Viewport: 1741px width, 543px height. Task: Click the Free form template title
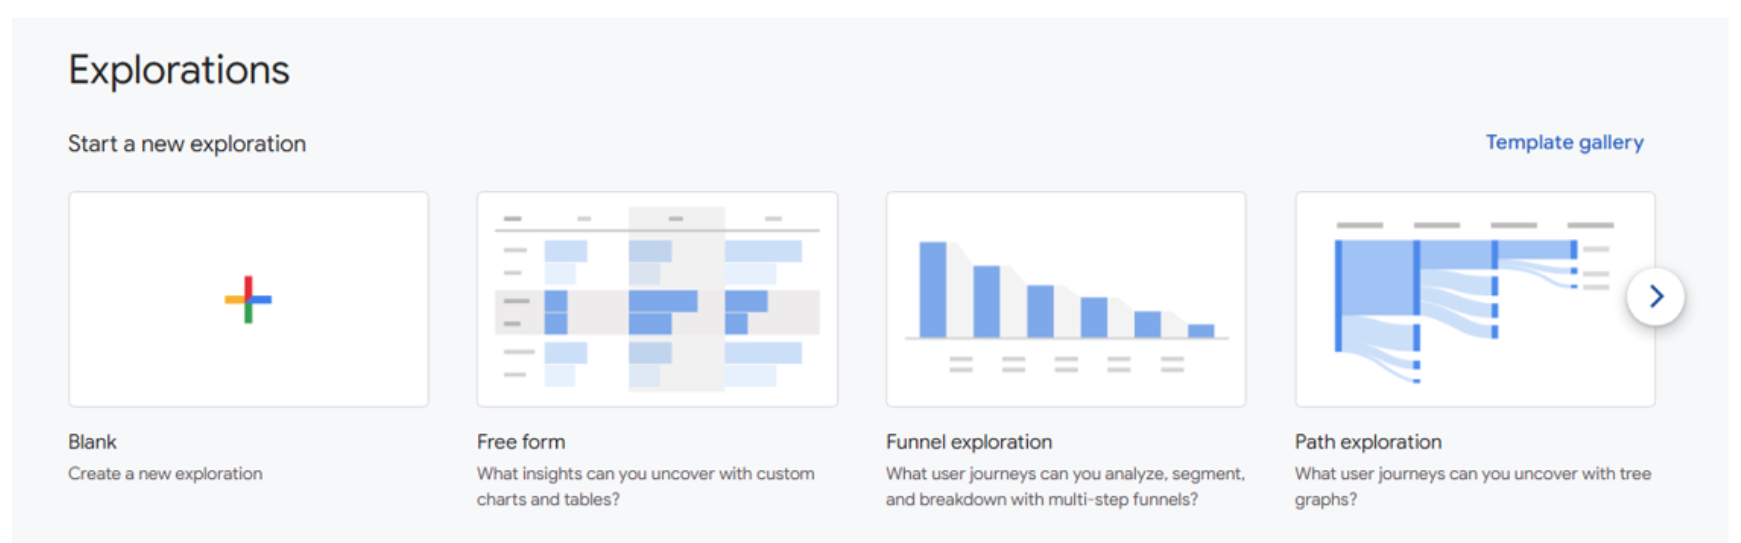pos(521,441)
